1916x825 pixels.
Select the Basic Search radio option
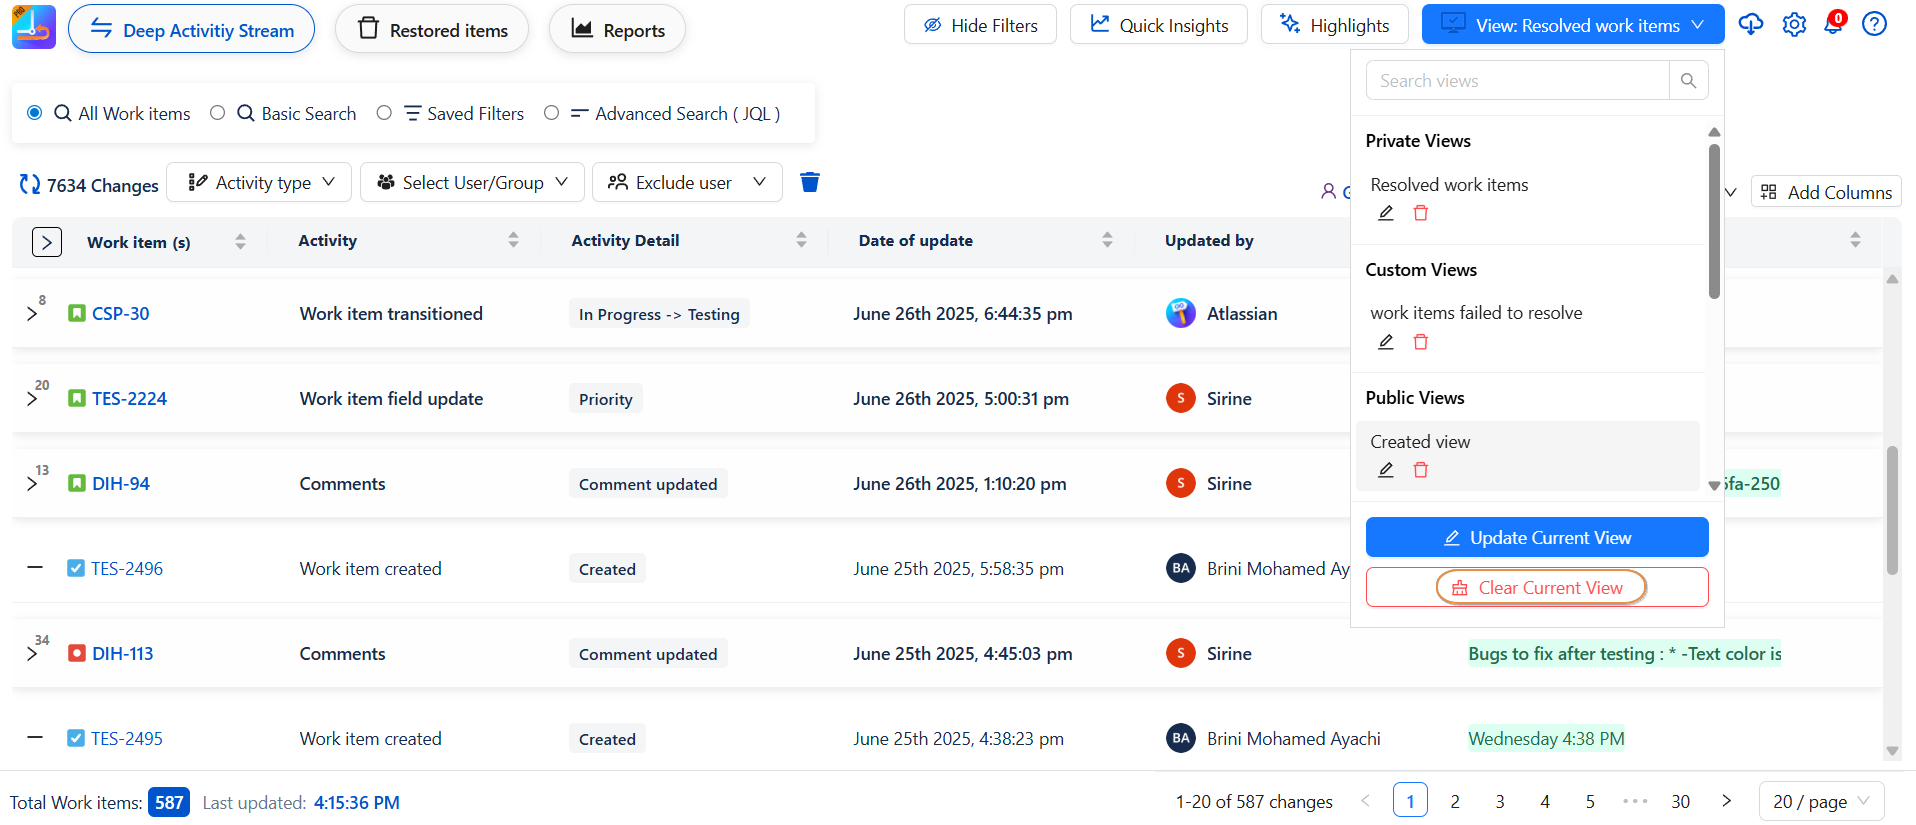218,113
